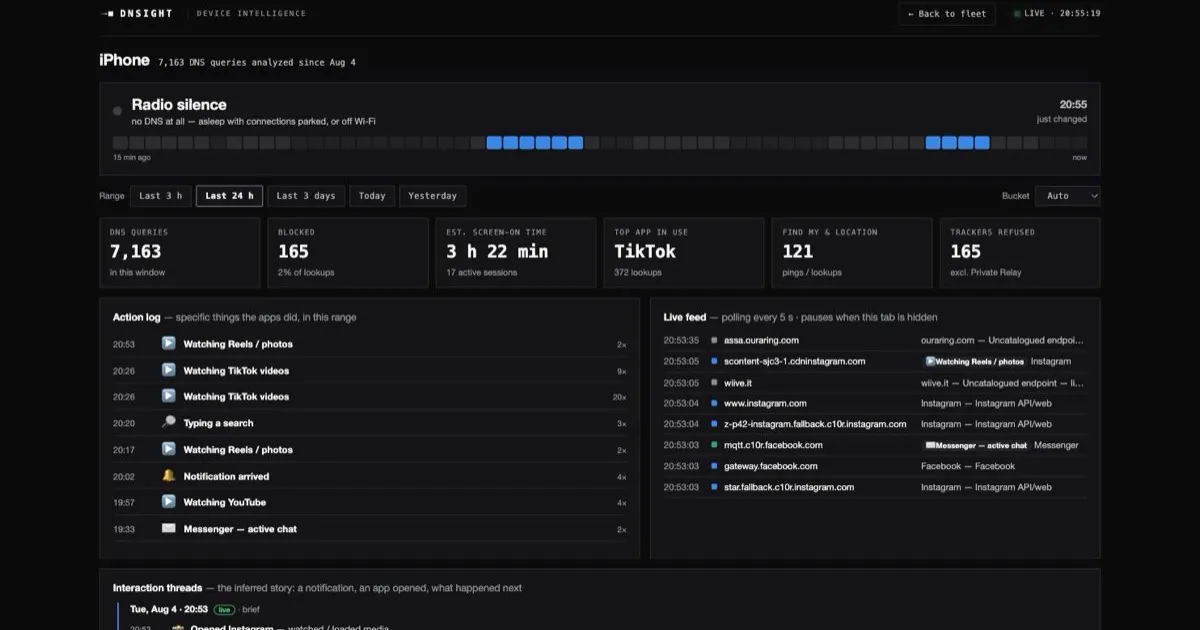Click blue dot beside star.fallback.c10r.instagram.com

(714, 487)
